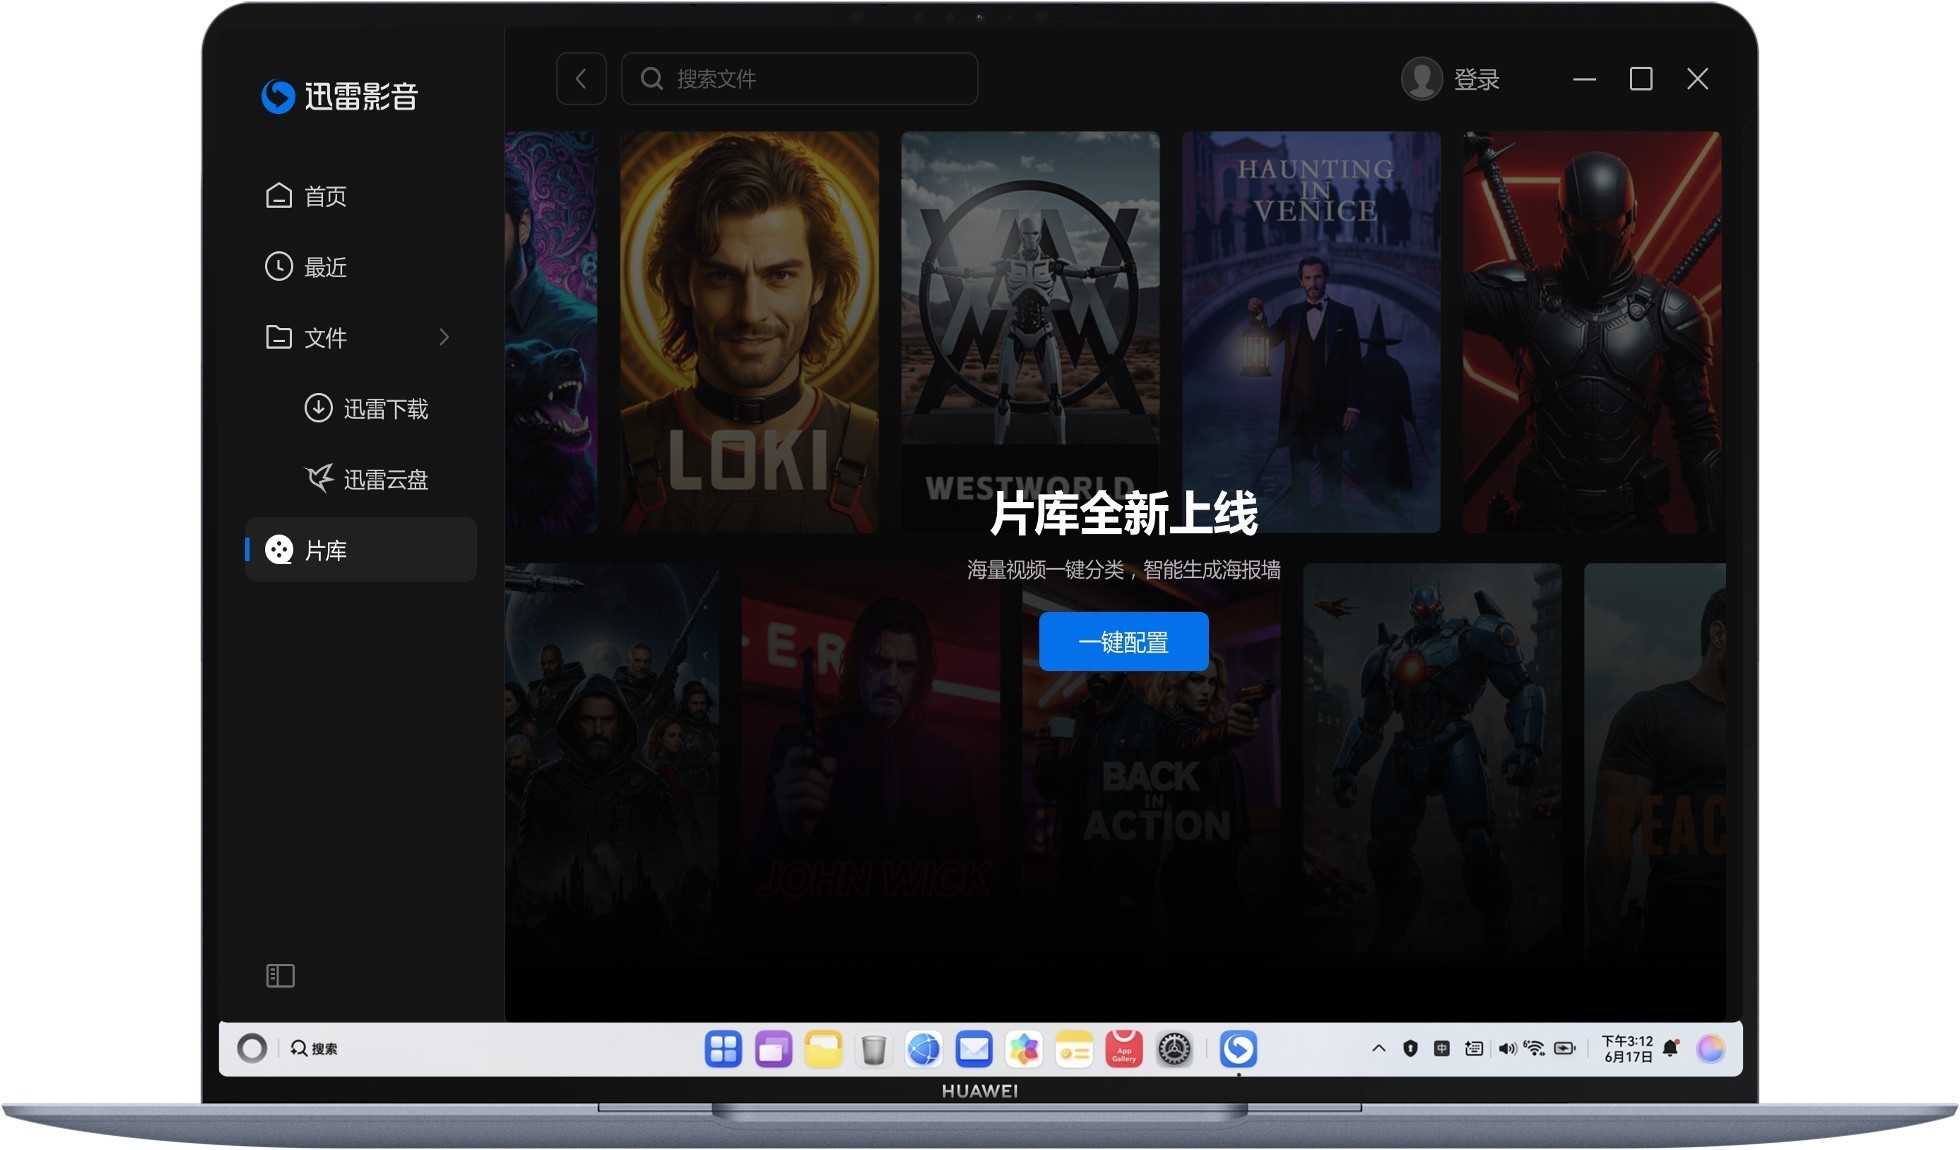
Task: Click the volume speaker icon
Action: pos(1506,1049)
